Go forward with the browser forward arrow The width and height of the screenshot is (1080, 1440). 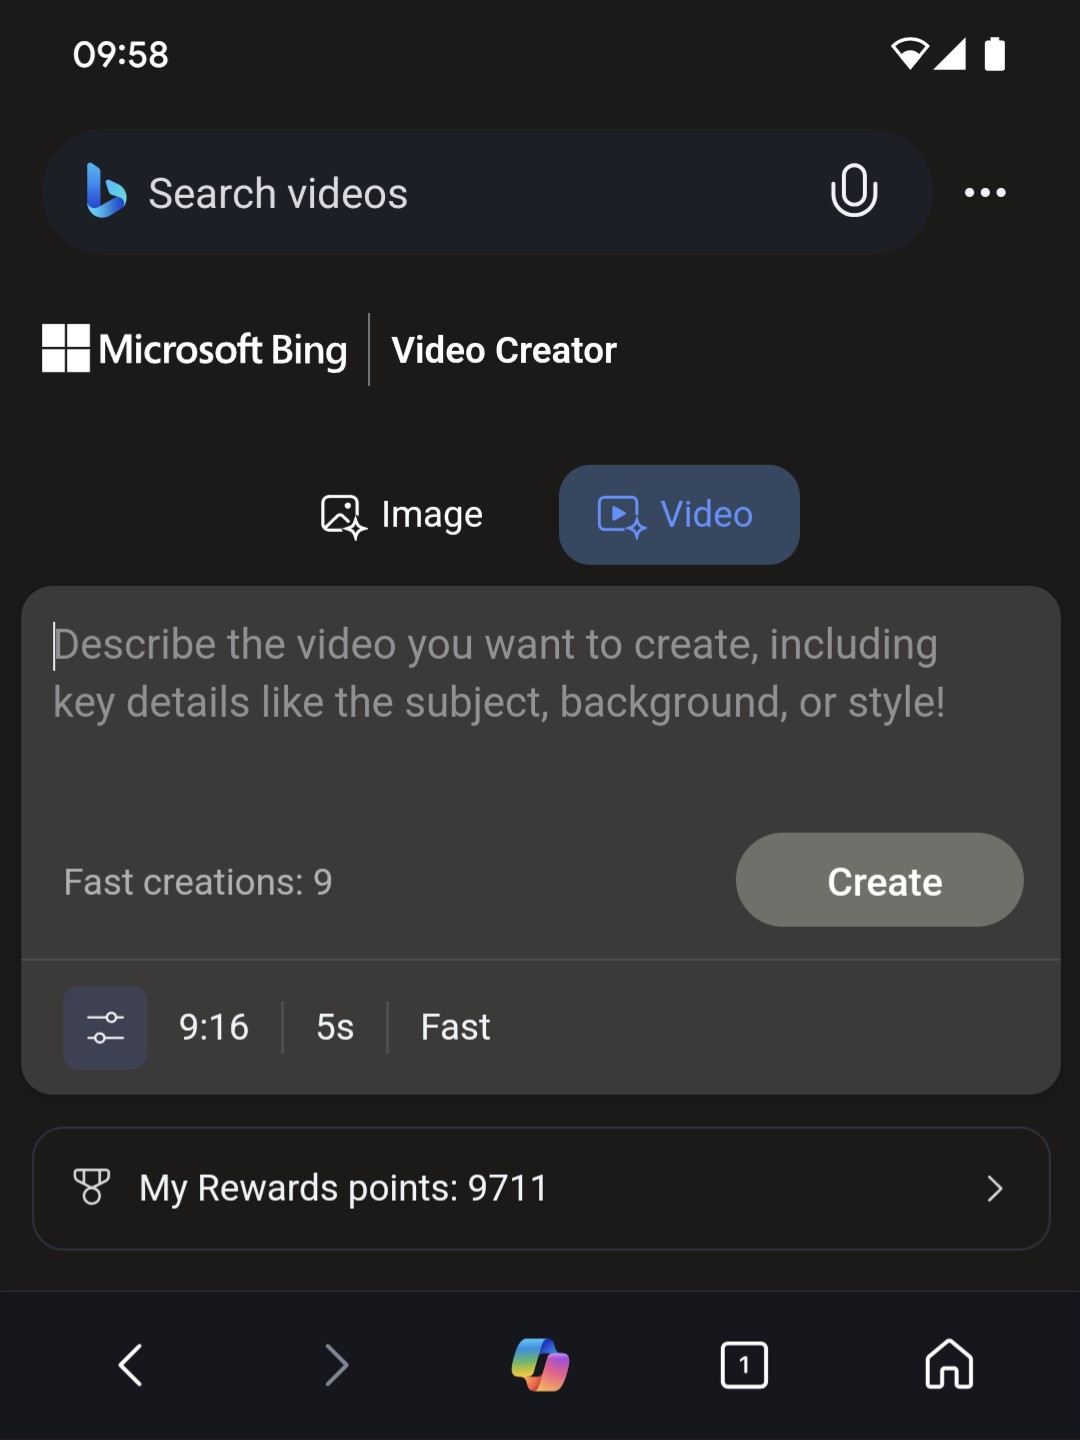point(337,1365)
